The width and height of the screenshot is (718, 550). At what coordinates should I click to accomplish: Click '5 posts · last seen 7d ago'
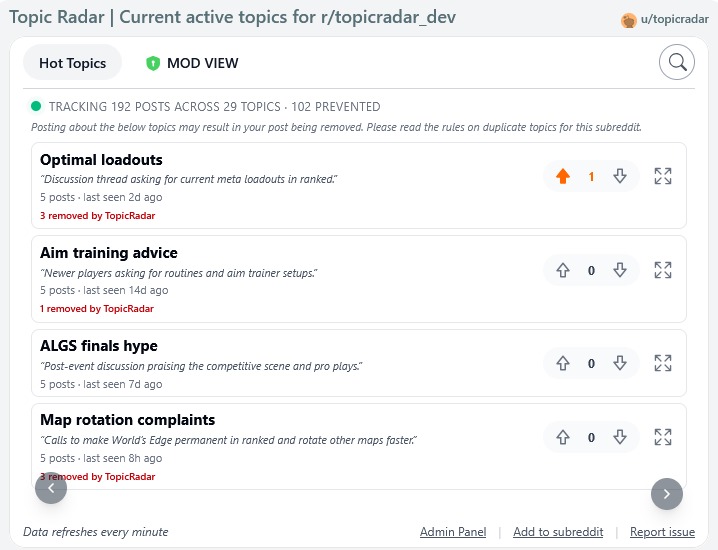[x=101, y=384]
